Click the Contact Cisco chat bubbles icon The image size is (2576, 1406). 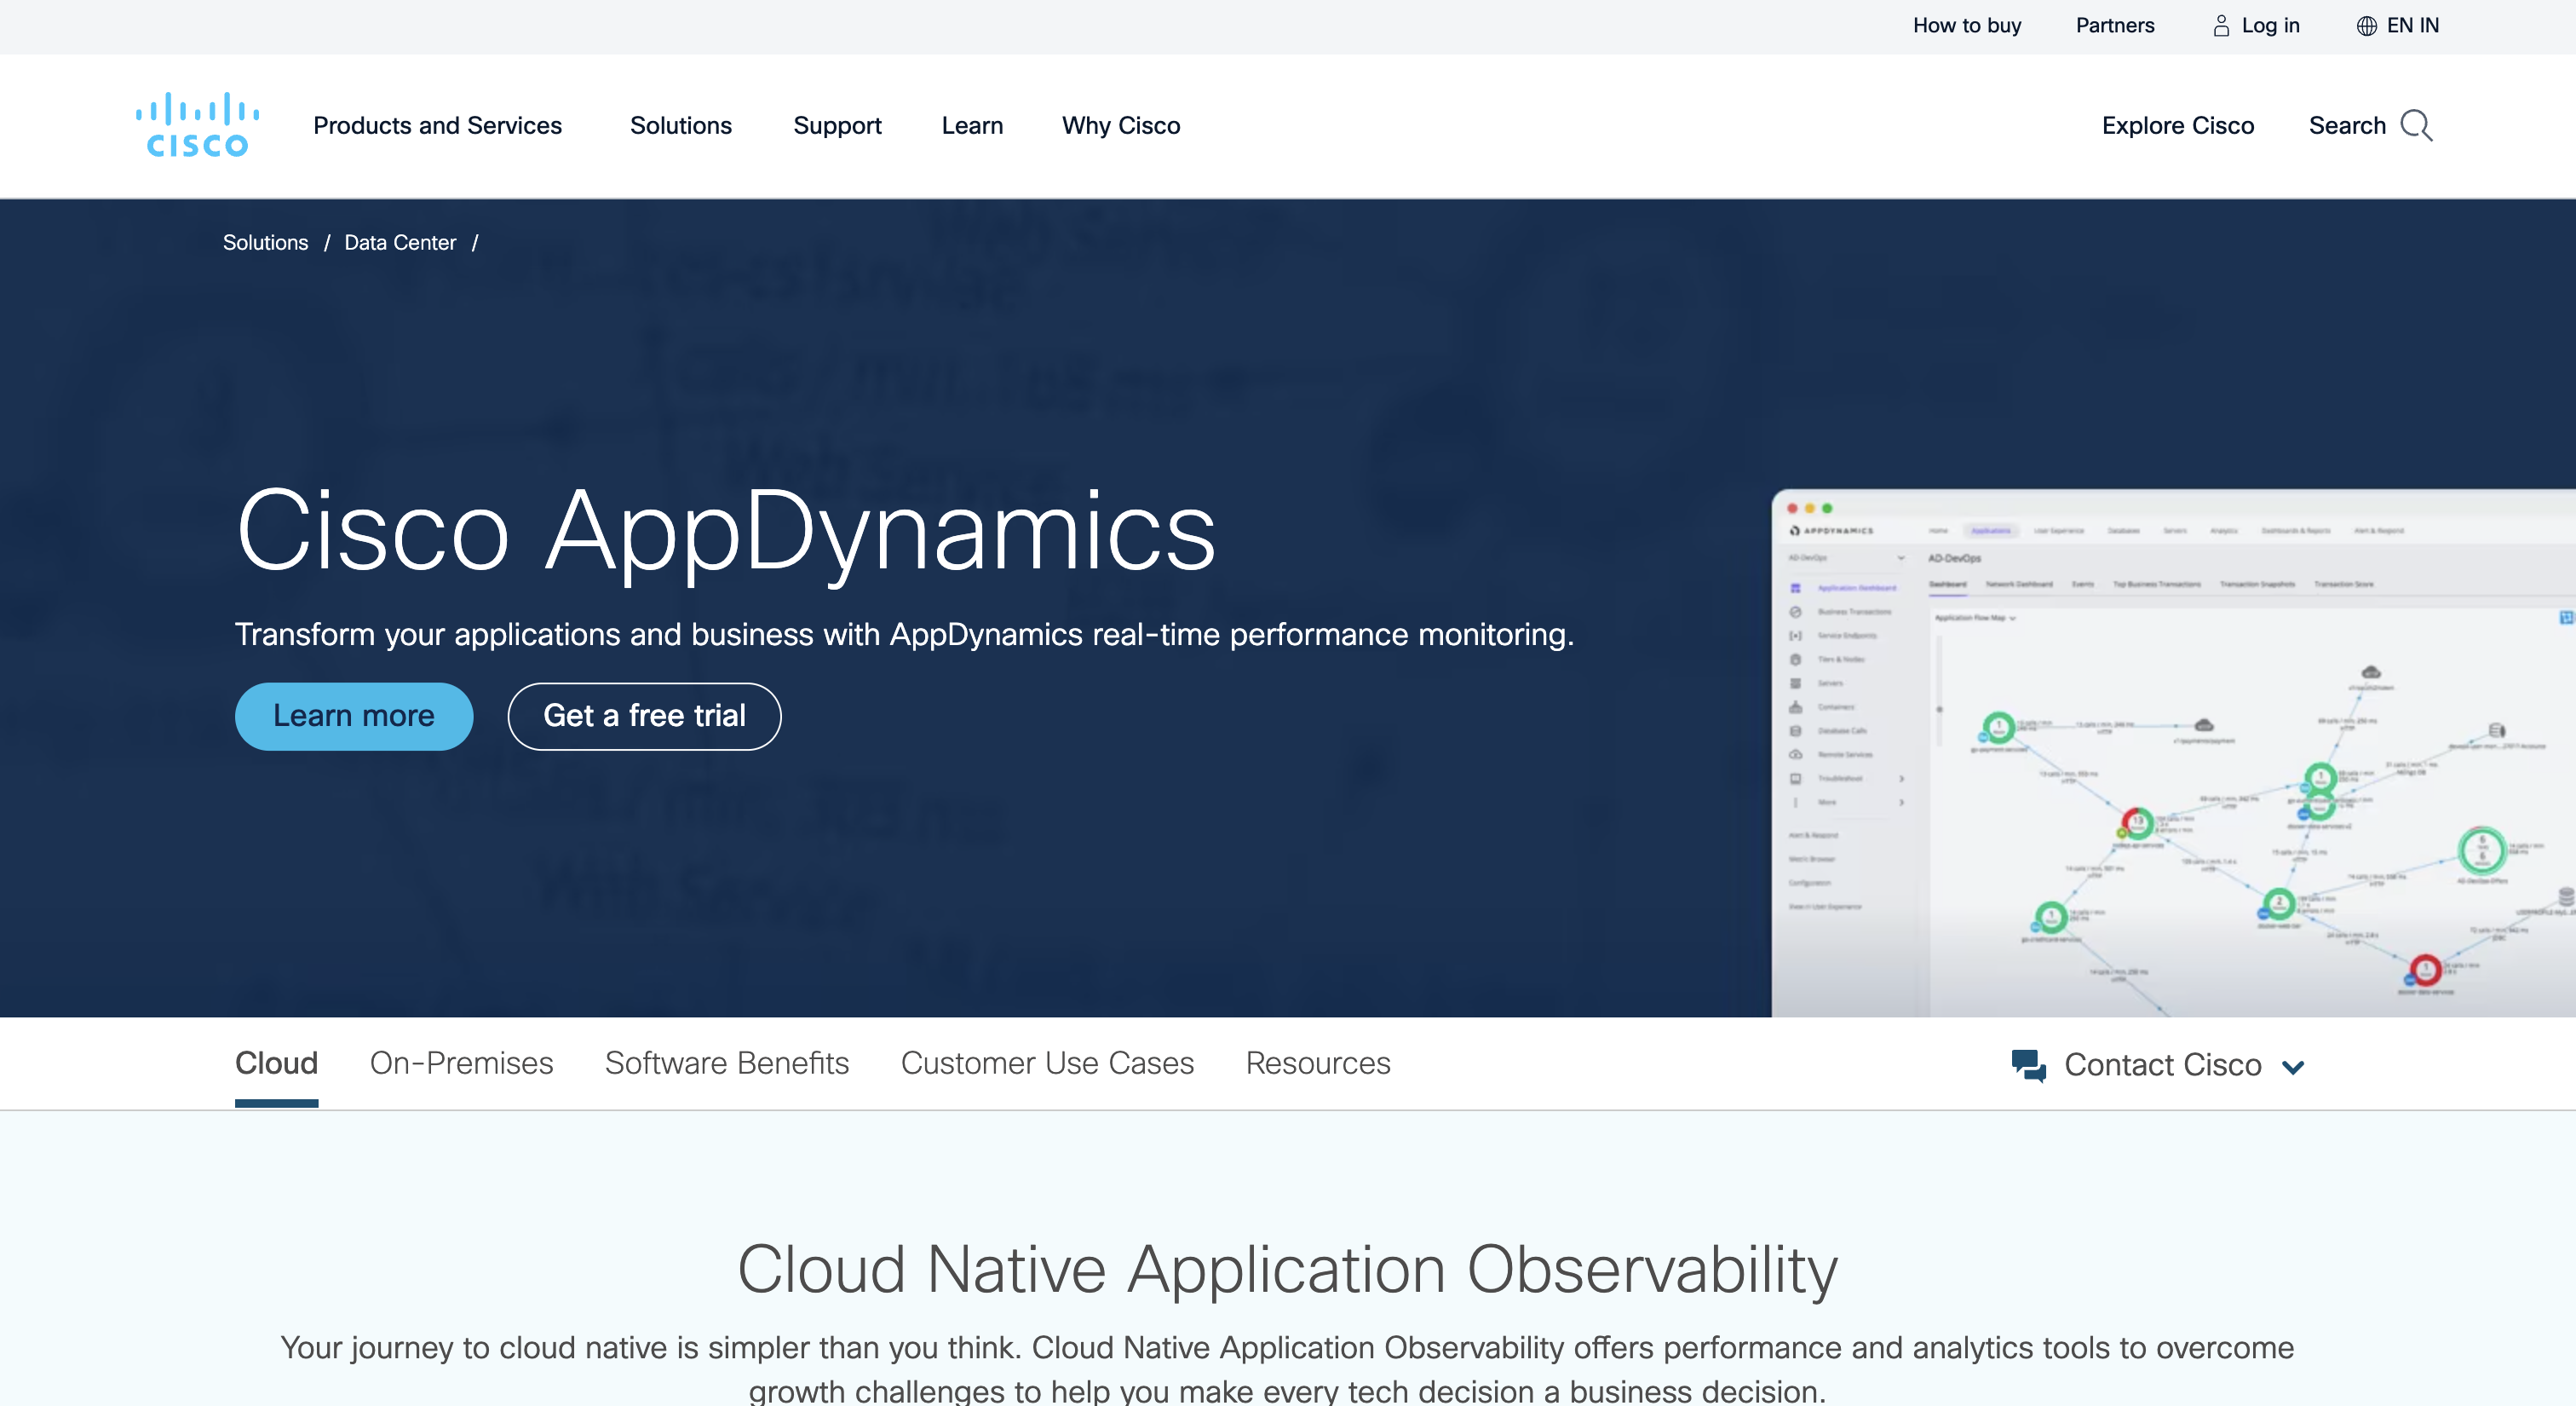point(2028,1065)
